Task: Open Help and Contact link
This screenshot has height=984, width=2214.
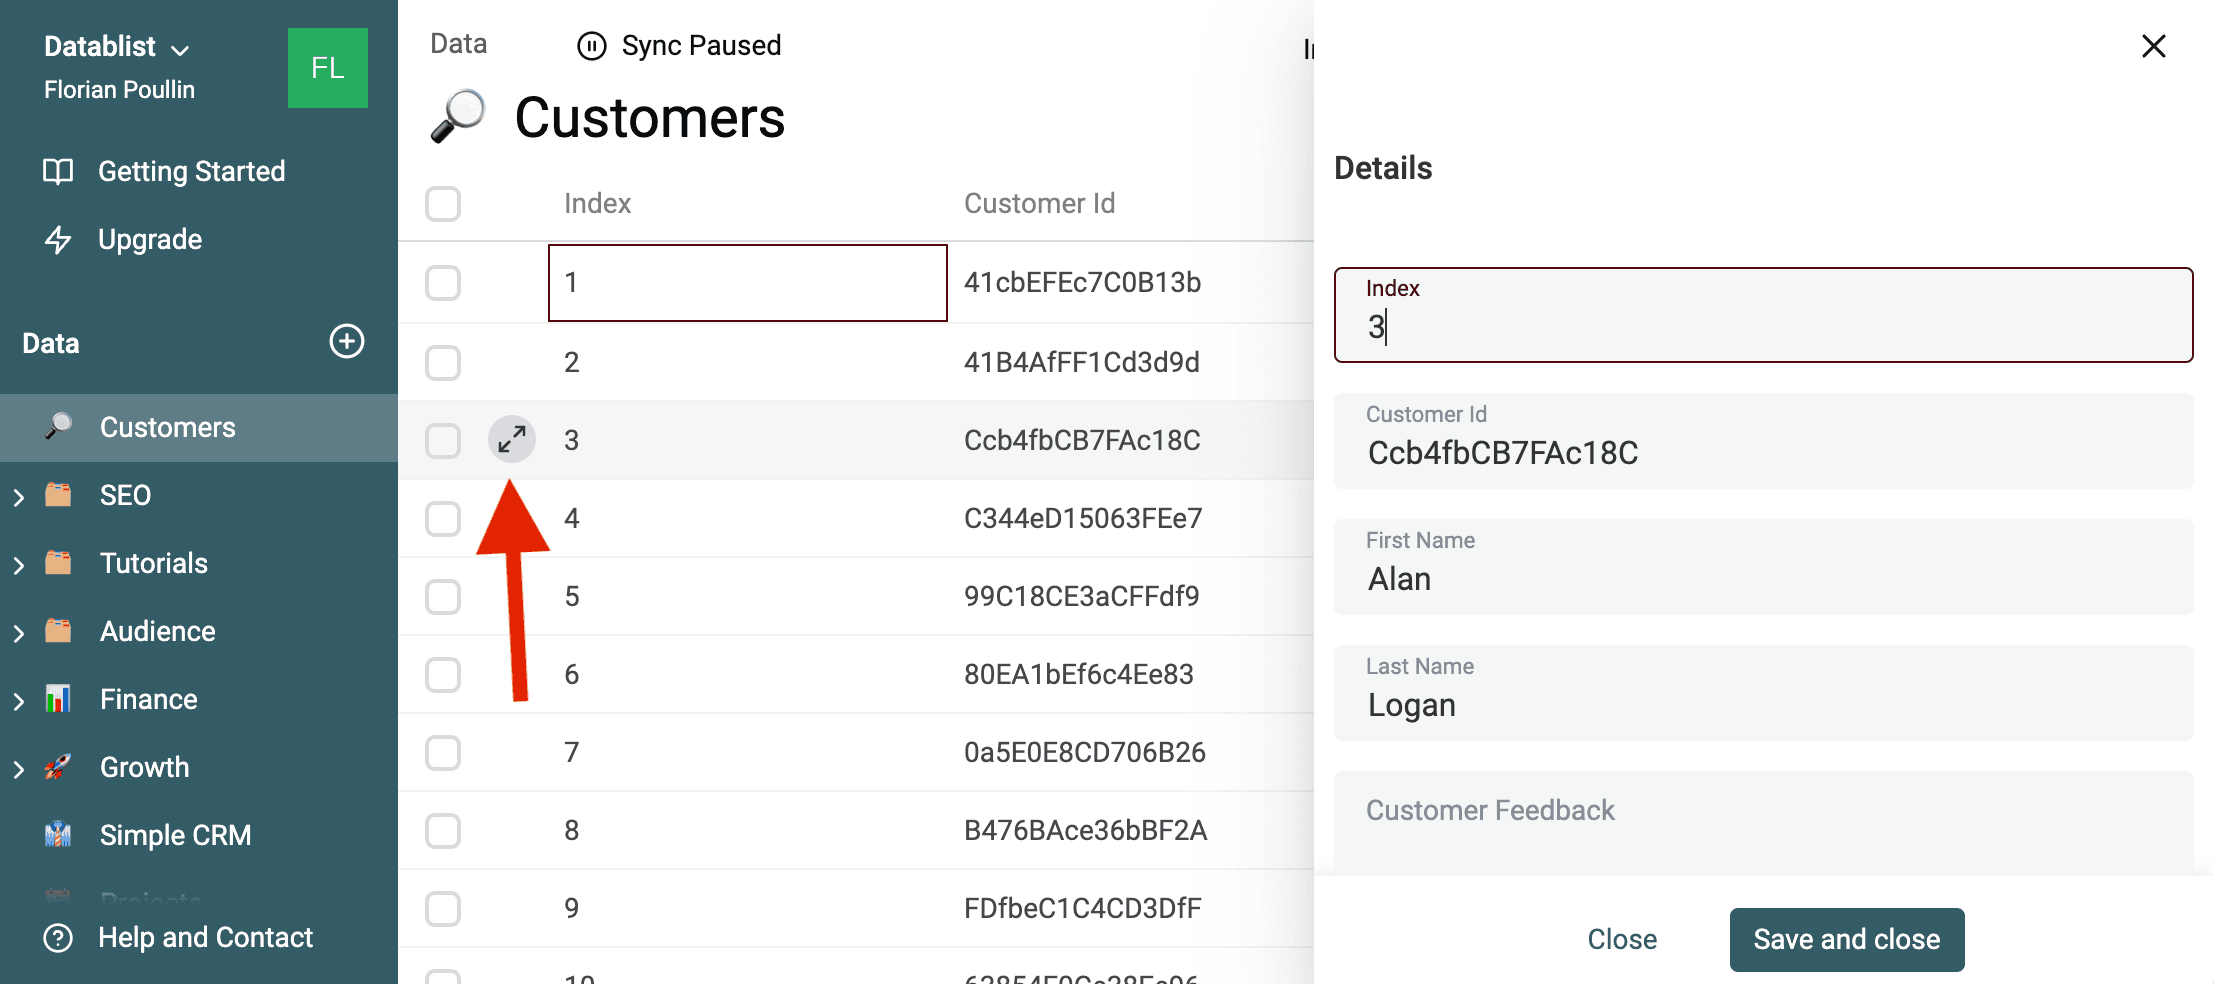Action: pyautogui.click(x=206, y=938)
